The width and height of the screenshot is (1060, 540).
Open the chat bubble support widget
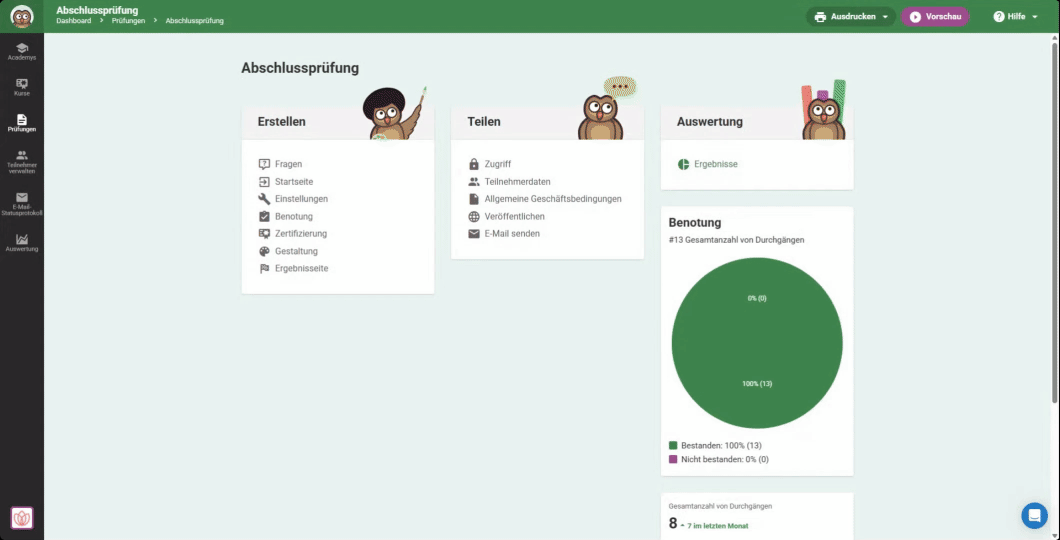pyautogui.click(x=1034, y=515)
